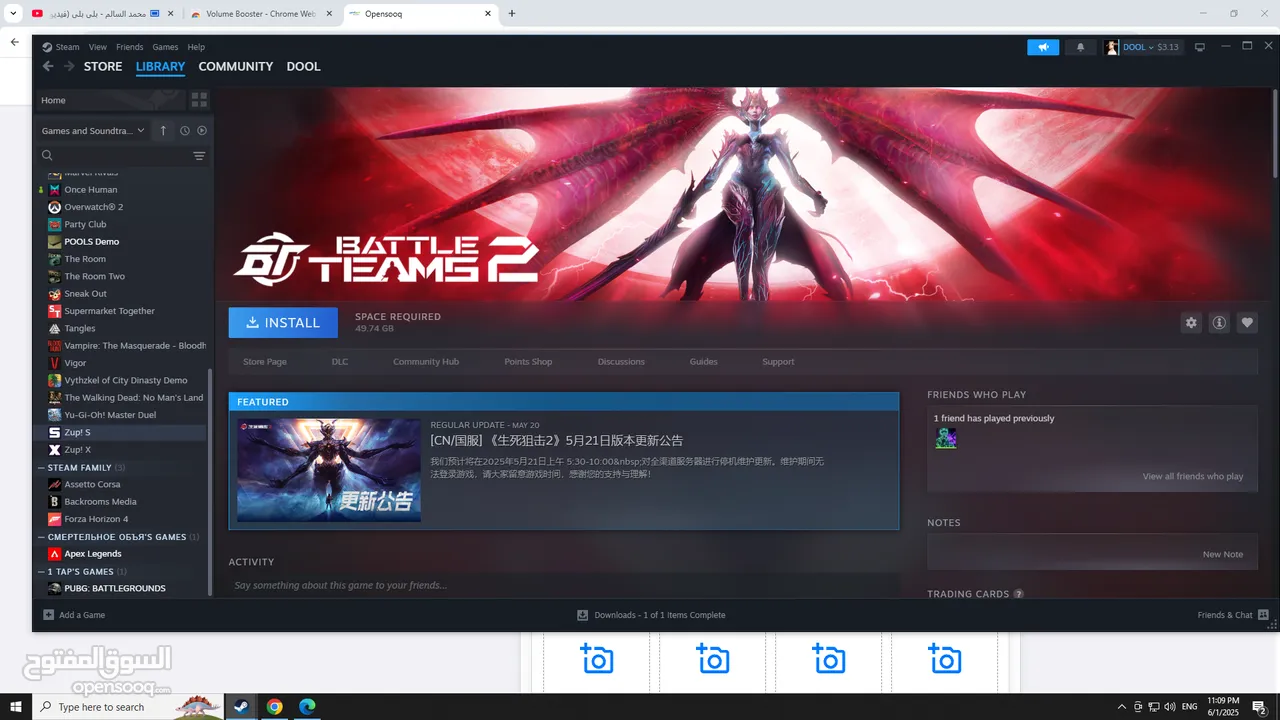1280x720 pixels.
Task: Add Battle Teams 2 to favorites heart
Action: 1247,323
